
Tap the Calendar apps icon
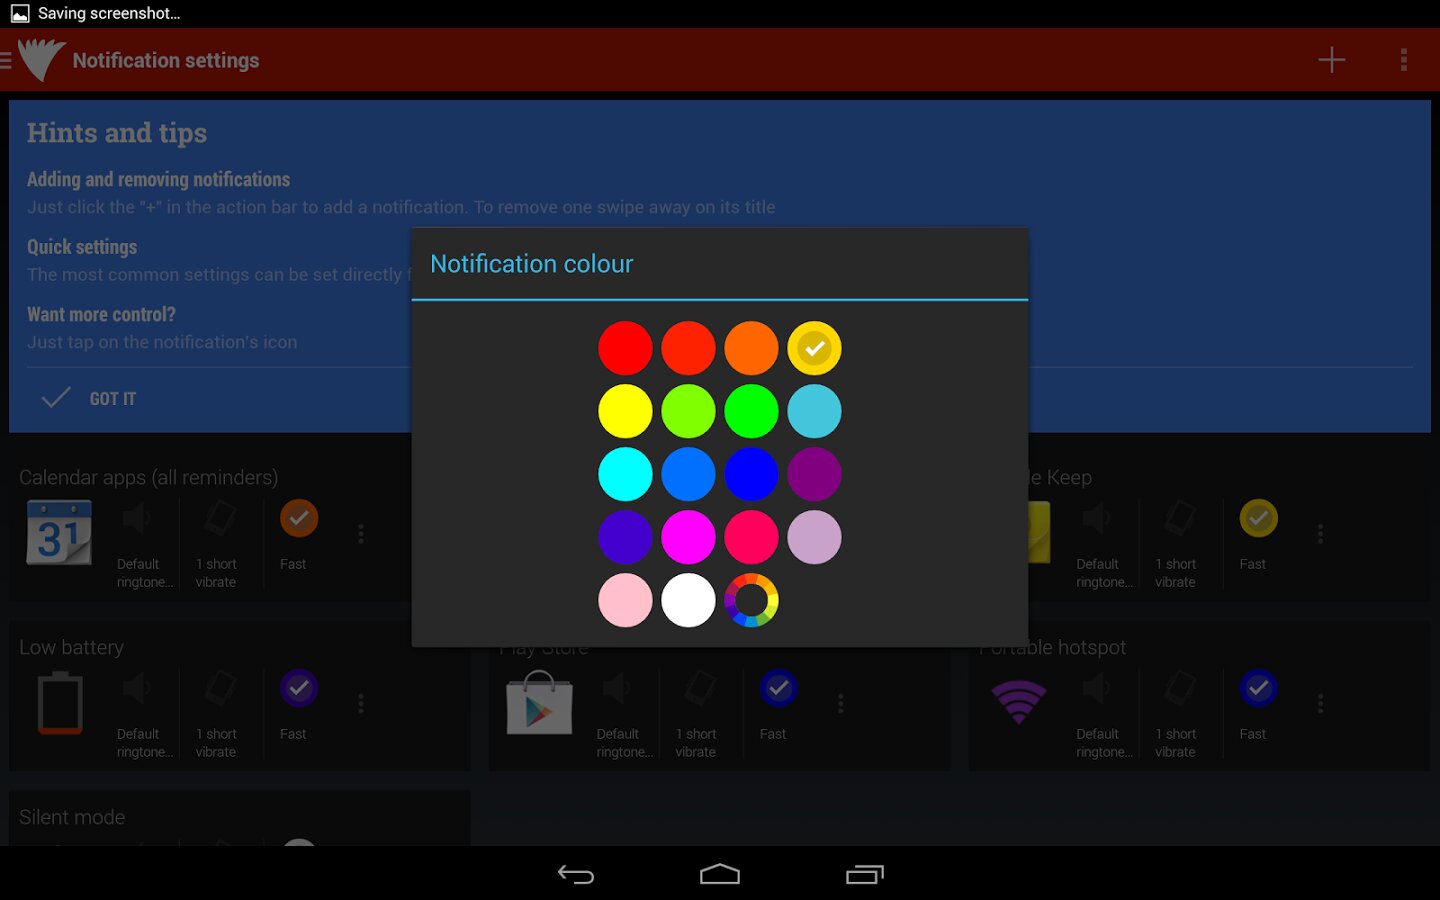pyautogui.click(x=59, y=533)
